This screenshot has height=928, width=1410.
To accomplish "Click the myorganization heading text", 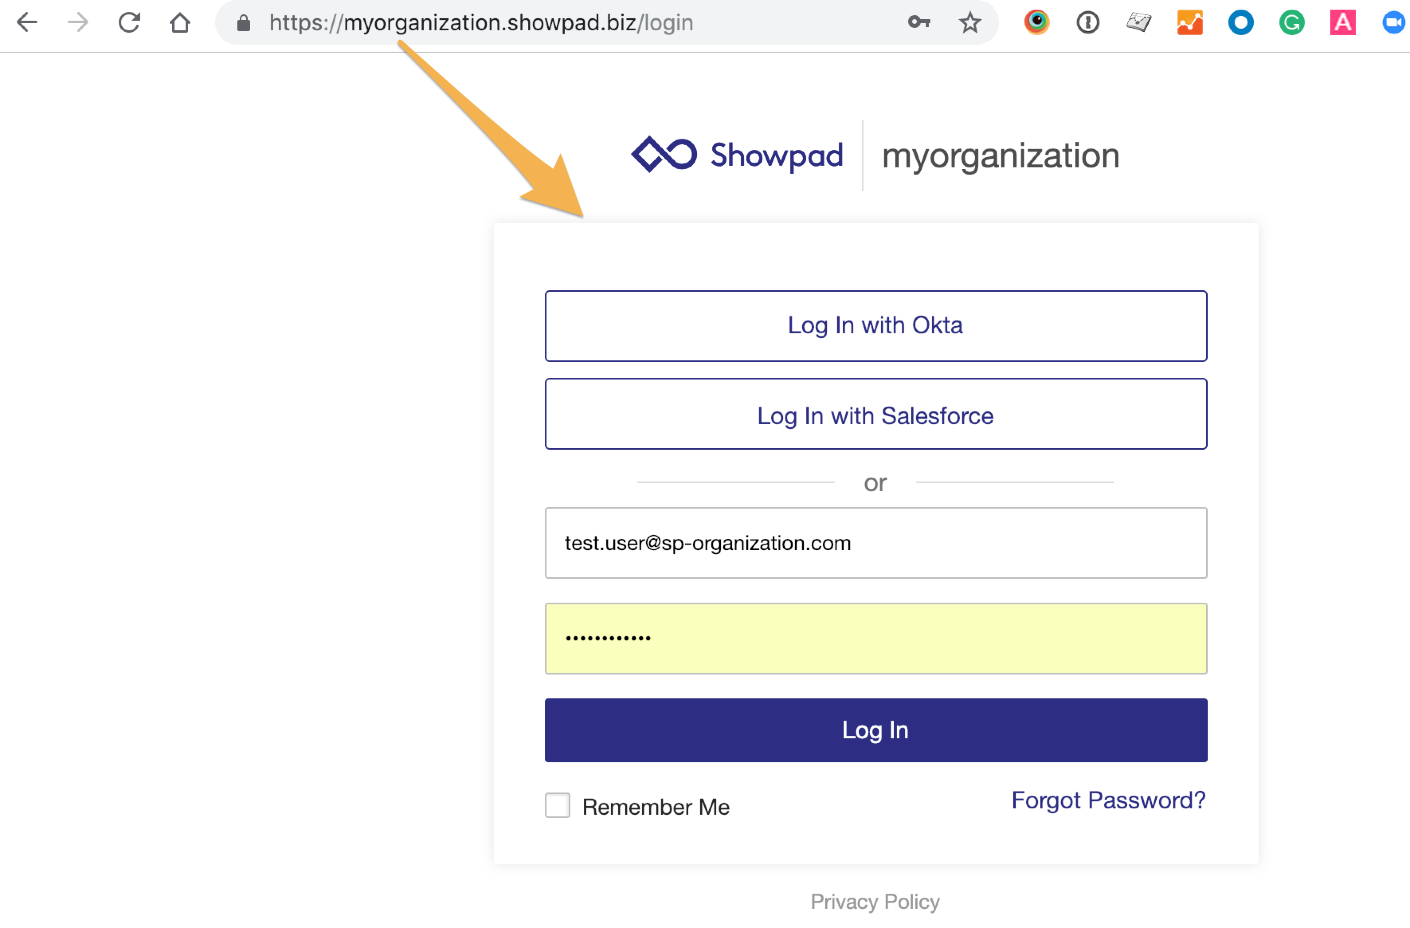I will 1001,156.
